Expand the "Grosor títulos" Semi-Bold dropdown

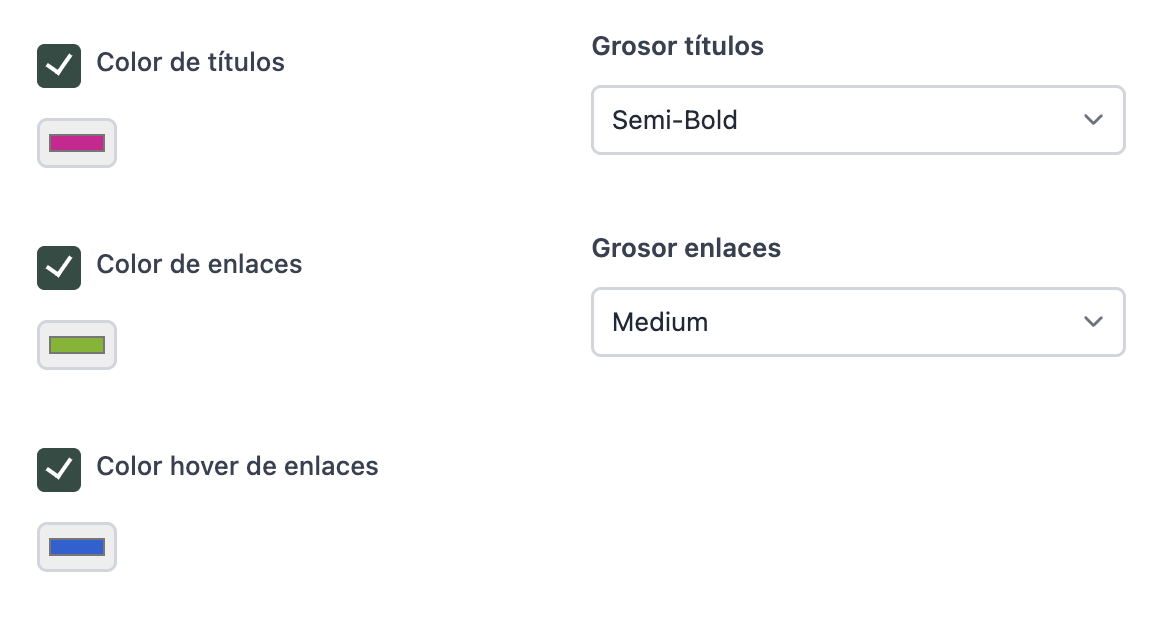(x=858, y=120)
